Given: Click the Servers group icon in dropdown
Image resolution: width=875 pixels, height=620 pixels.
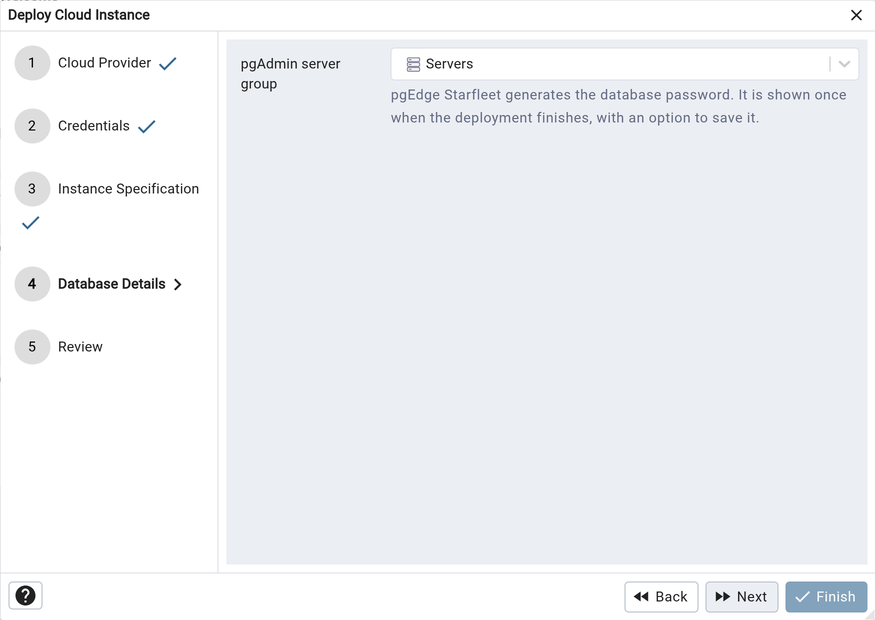Looking at the screenshot, I should point(413,64).
